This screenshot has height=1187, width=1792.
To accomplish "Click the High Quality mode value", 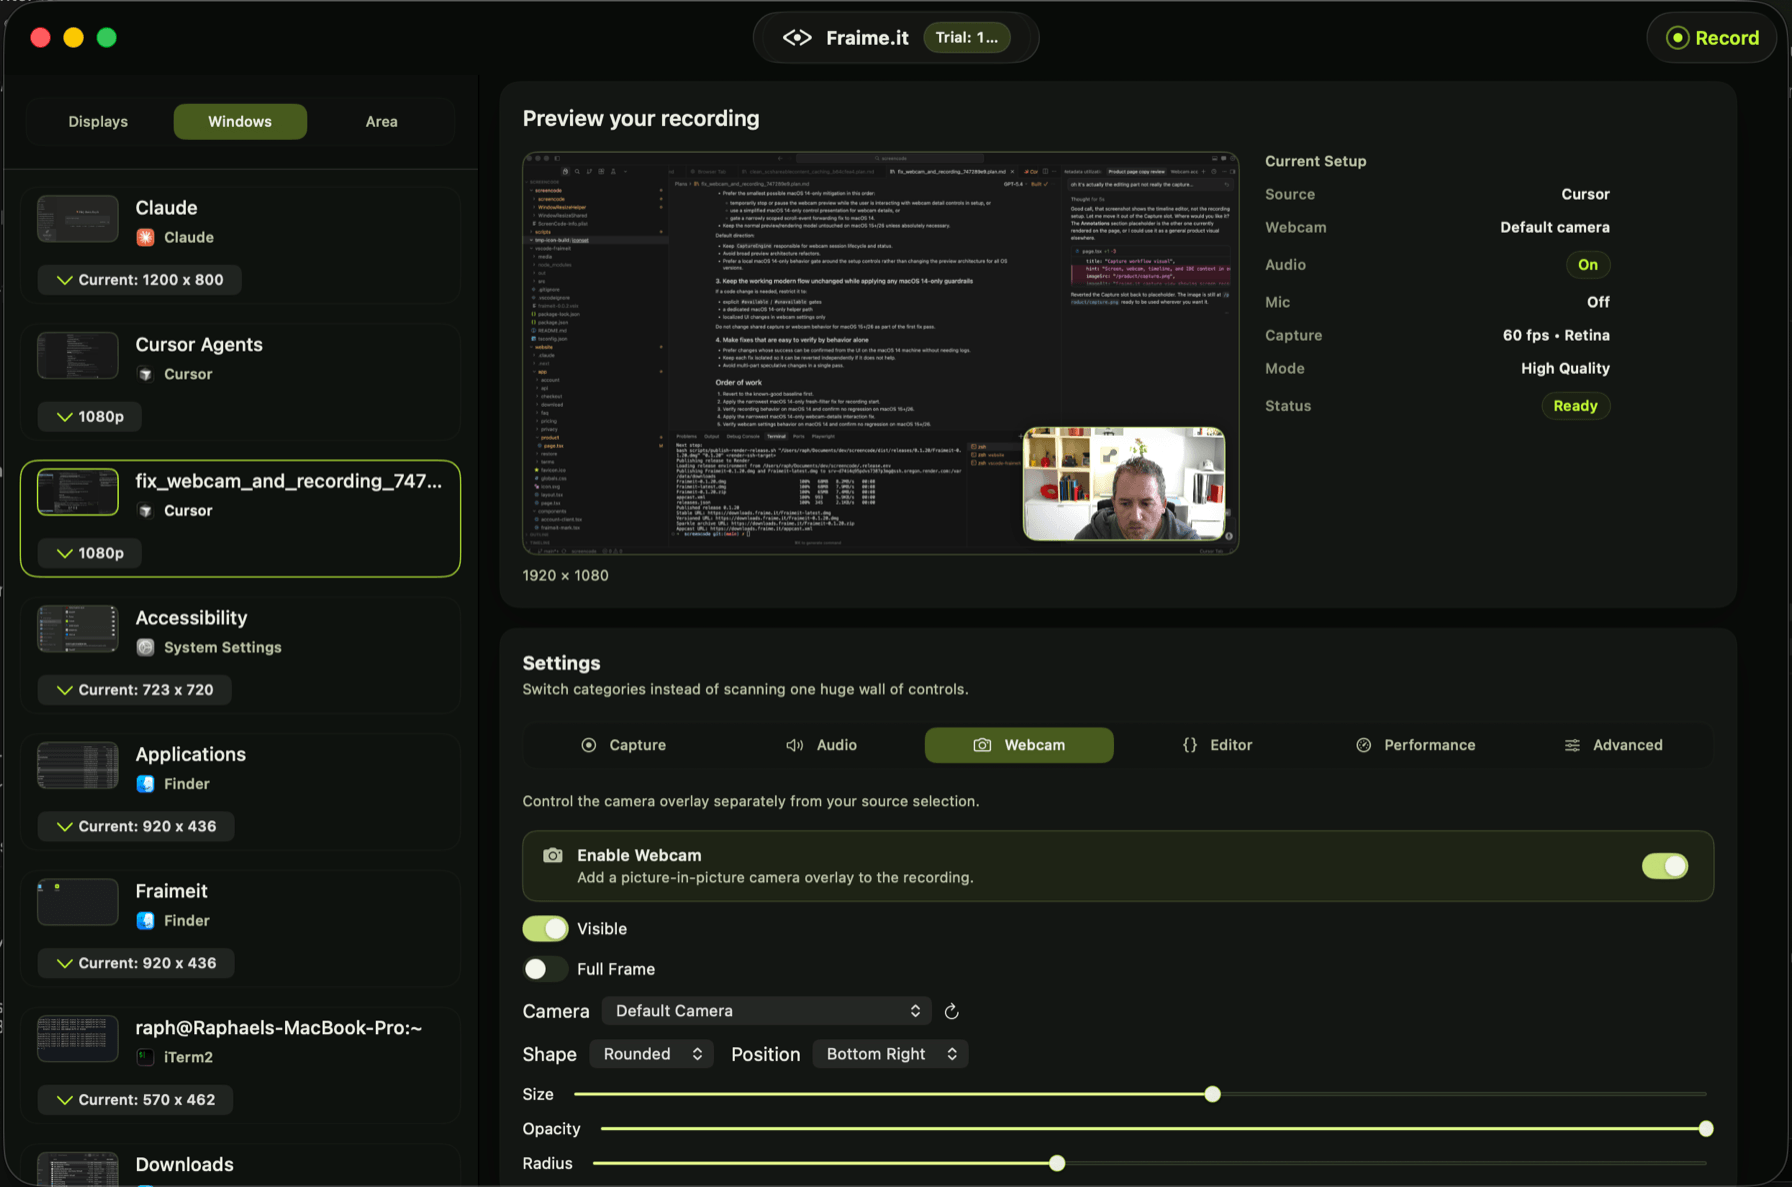I will [x=1565, y=369].
